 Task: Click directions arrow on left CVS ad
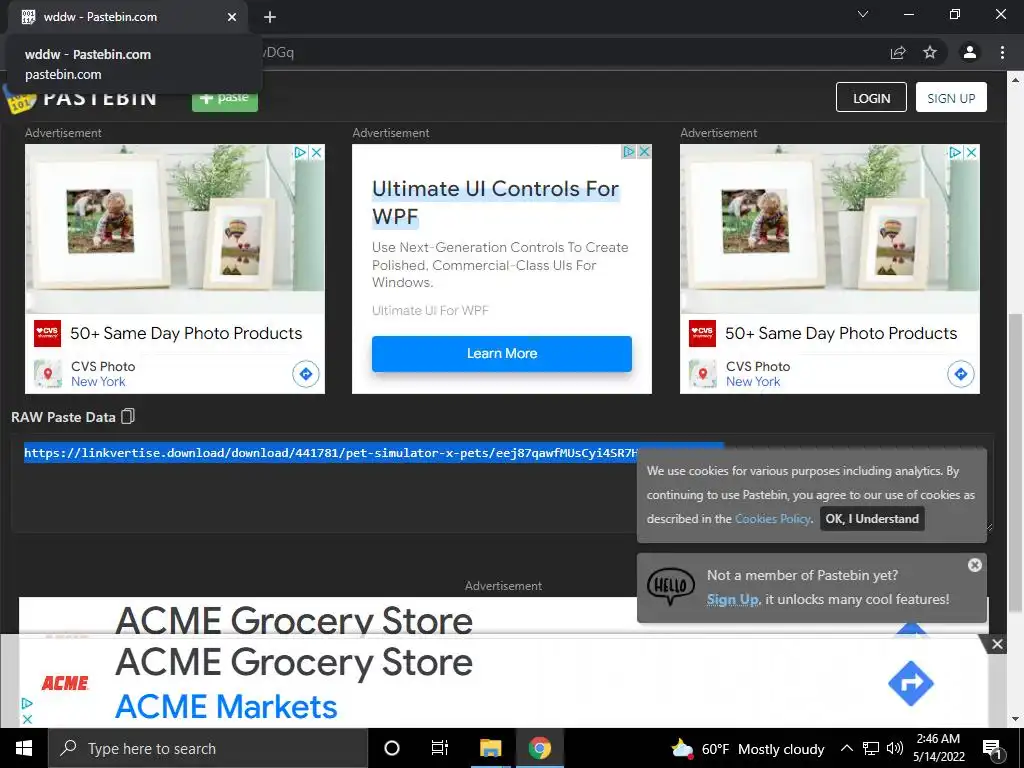tap(306, 374)
